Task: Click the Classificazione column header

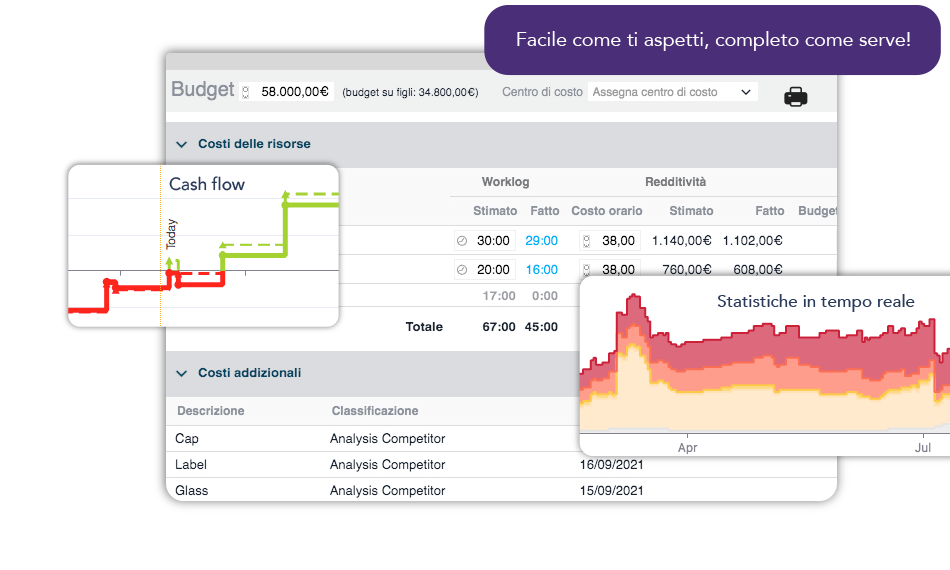Action: [x=375, y=411]
